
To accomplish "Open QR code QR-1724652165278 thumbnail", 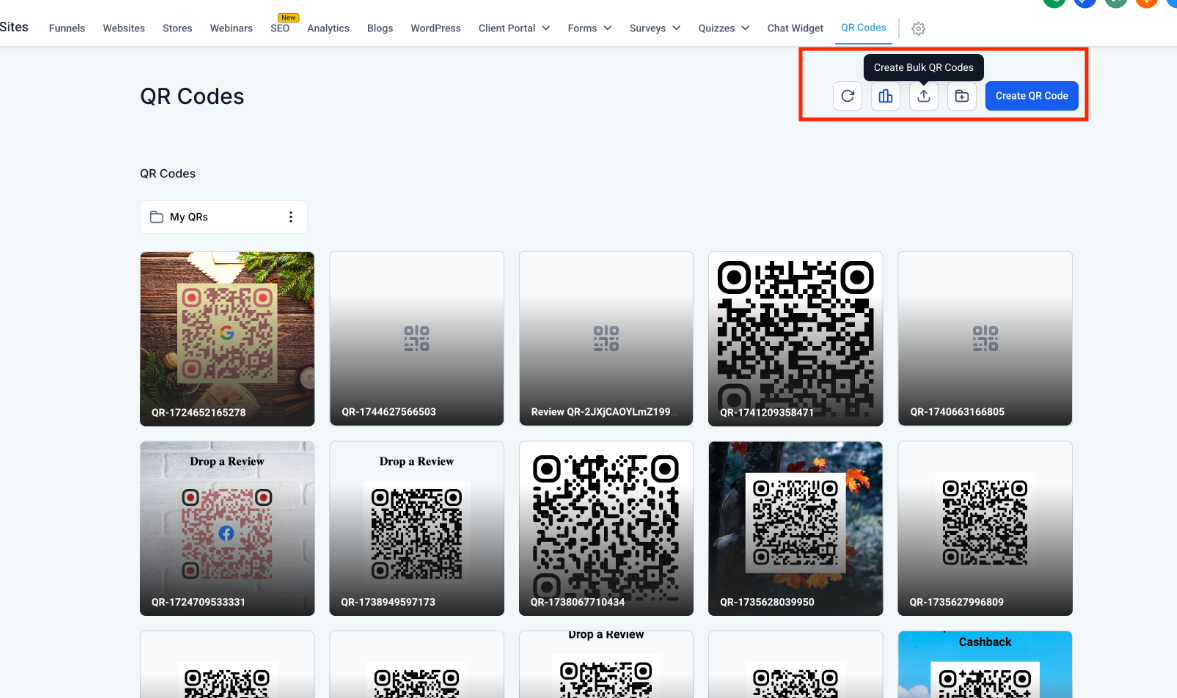I will pyautogui.click(x=227, y=338).
